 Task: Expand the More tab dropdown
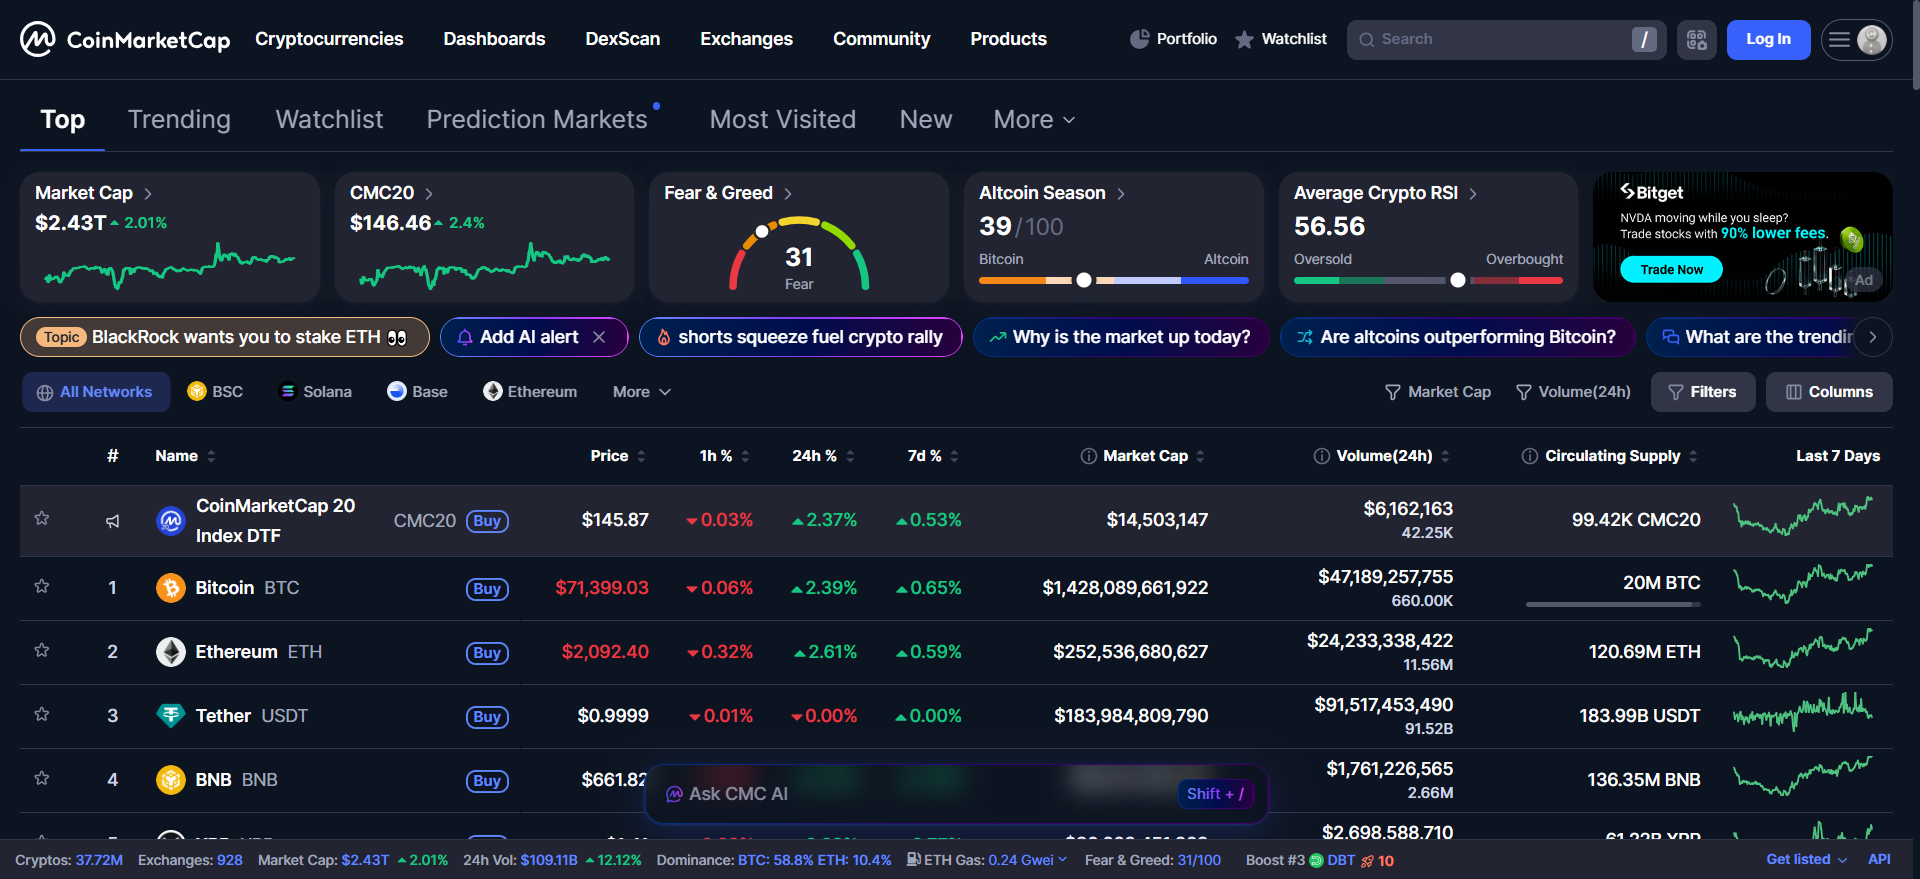[1034, 120]
